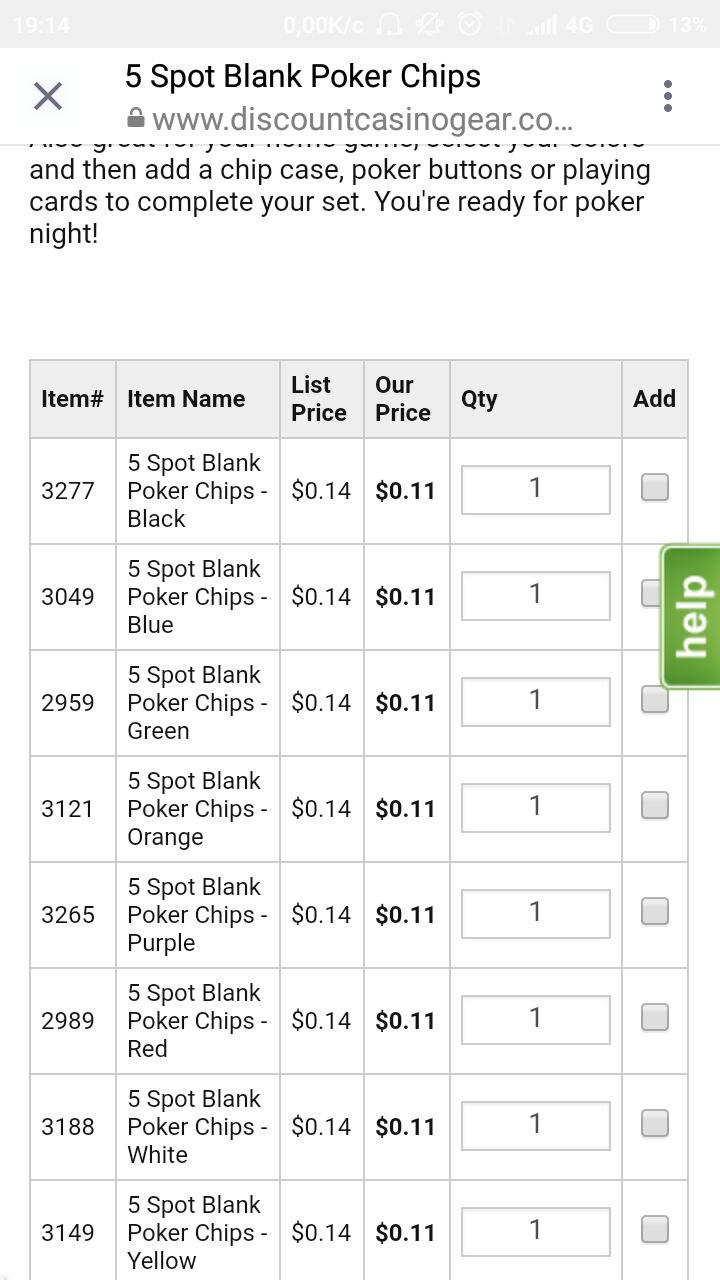Tap the discountcasinogear URL text
720x1280 pixels.
[363, 120]
